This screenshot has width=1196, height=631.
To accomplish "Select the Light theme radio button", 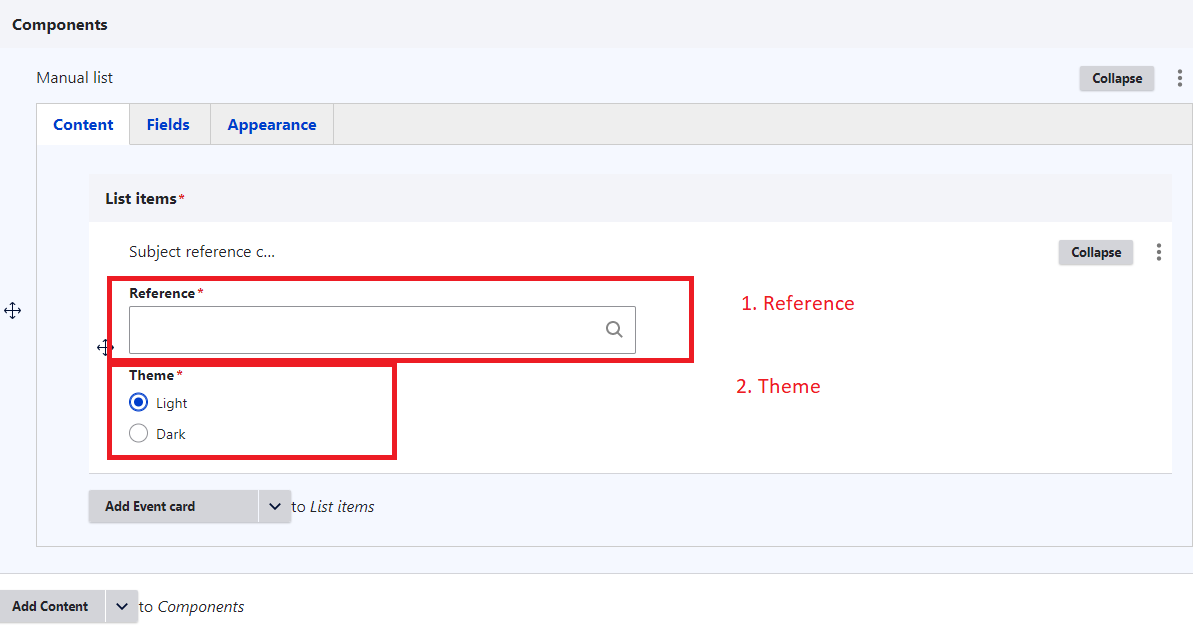I will tap(139, 403).
